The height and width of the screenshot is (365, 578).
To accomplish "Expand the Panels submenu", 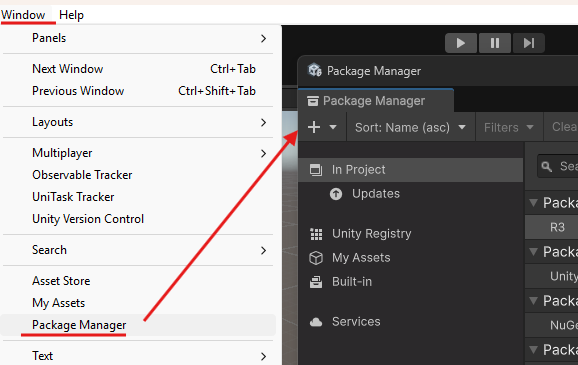I will pyautogui.click(x=138, y=38).
